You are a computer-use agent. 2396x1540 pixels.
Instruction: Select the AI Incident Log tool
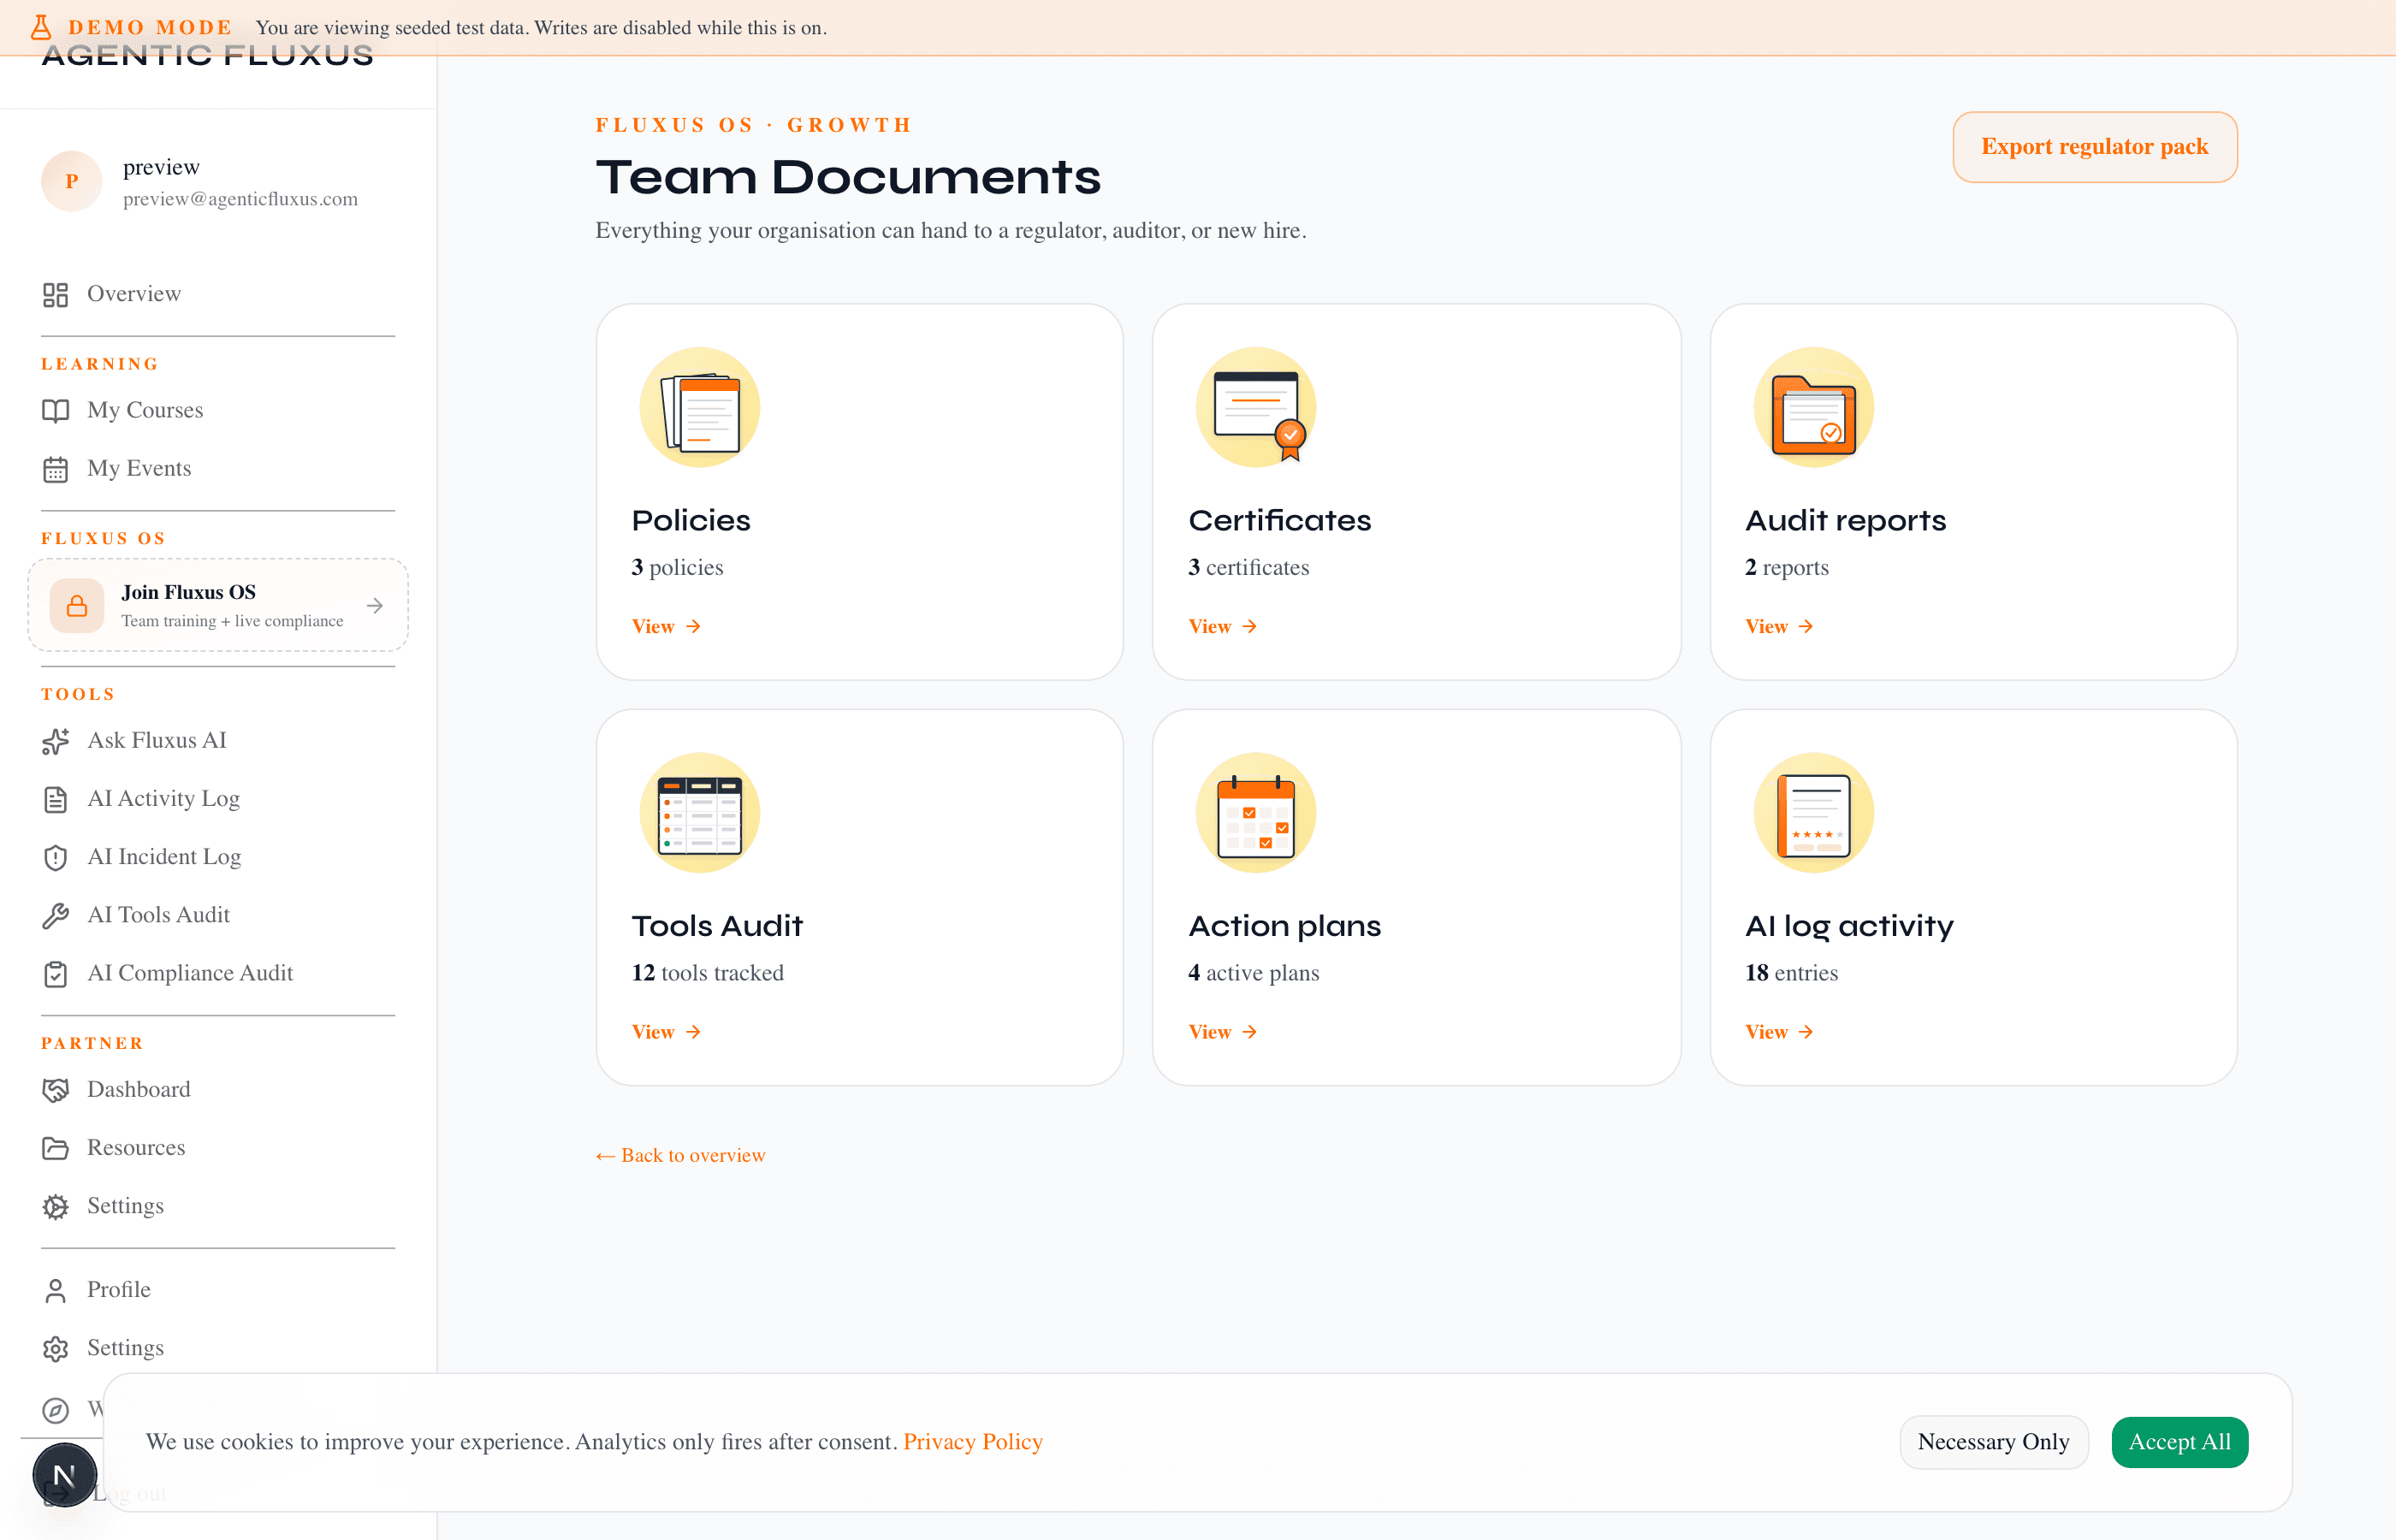[x=164, y=857]
